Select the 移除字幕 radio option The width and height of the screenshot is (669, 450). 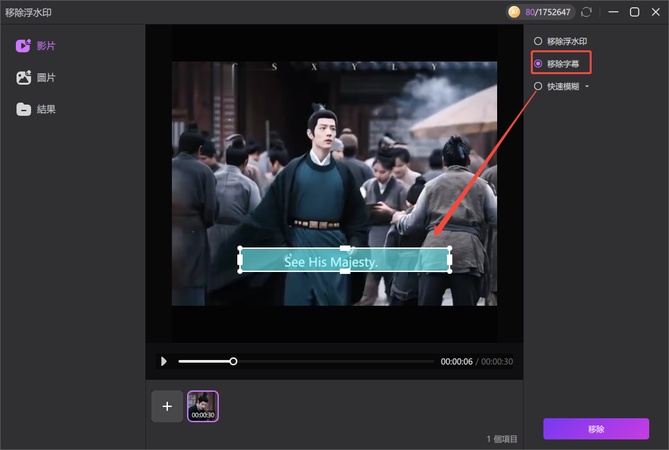538,63
